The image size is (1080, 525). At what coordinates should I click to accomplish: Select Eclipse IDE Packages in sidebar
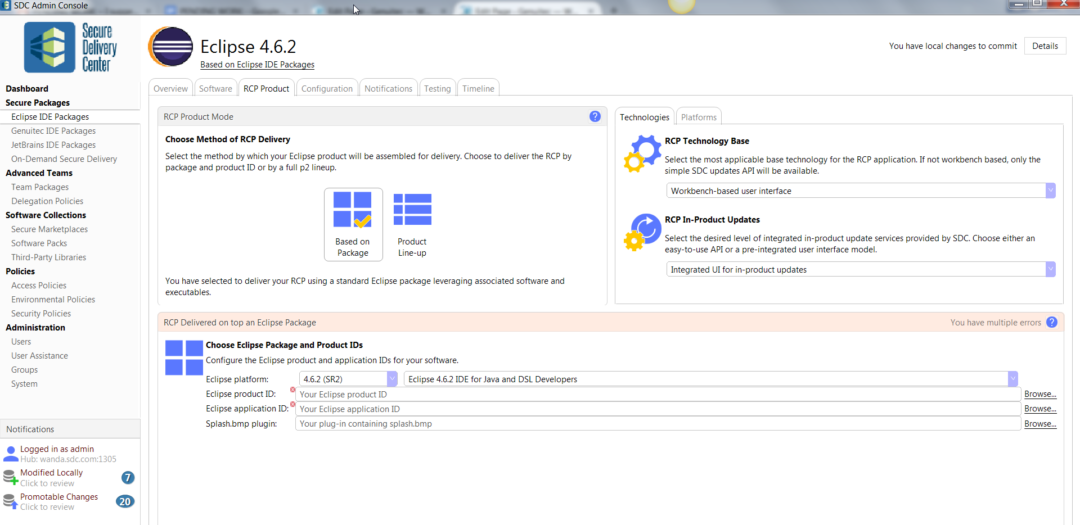(50, 116)
